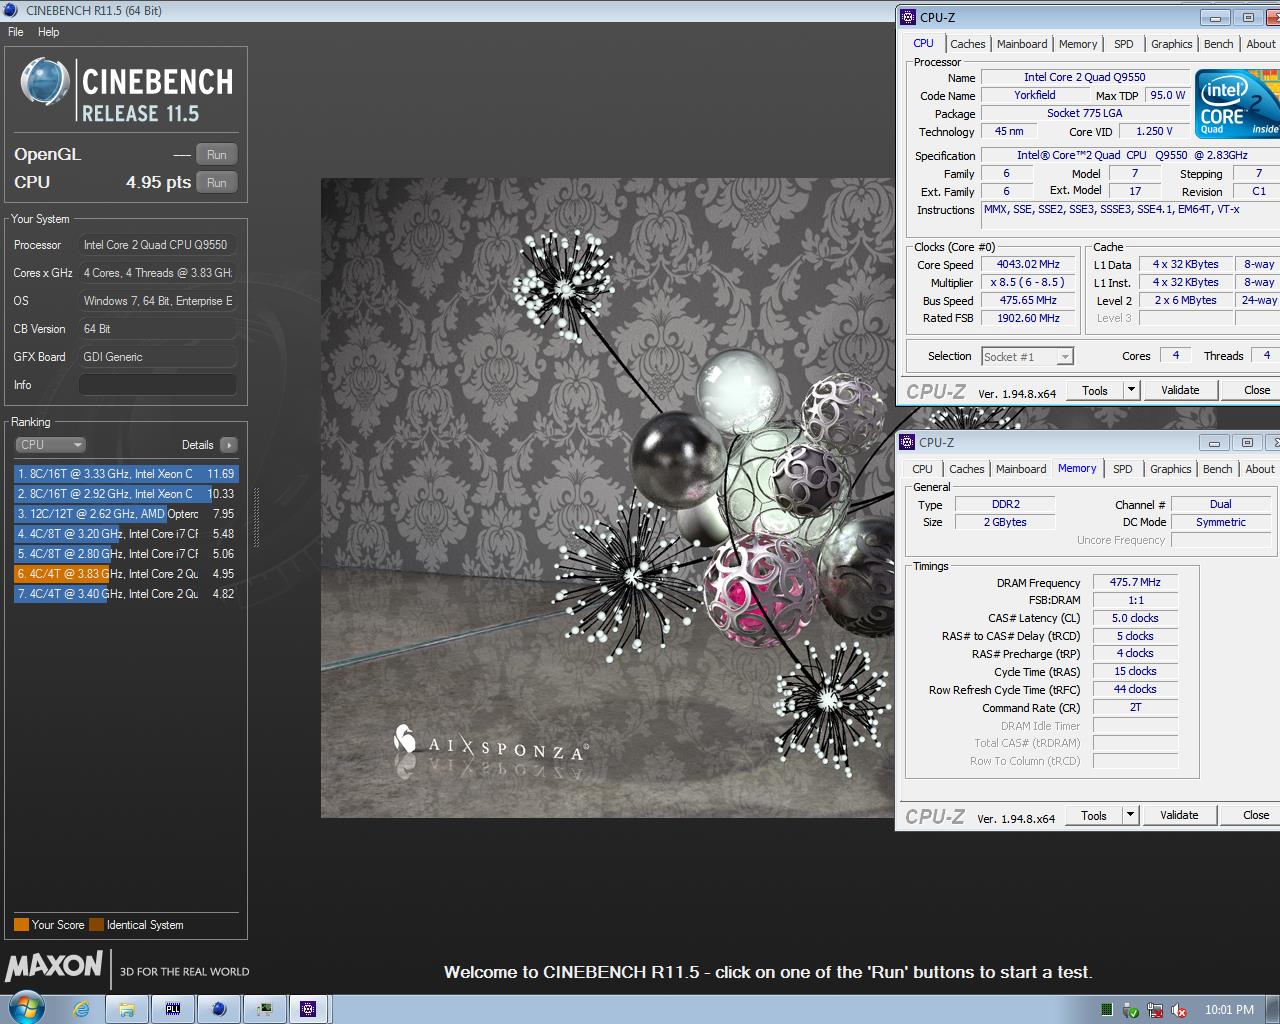Open the Help menu in Cinebench
This screenshot has width=1280, height=1024.
(49, 32)
